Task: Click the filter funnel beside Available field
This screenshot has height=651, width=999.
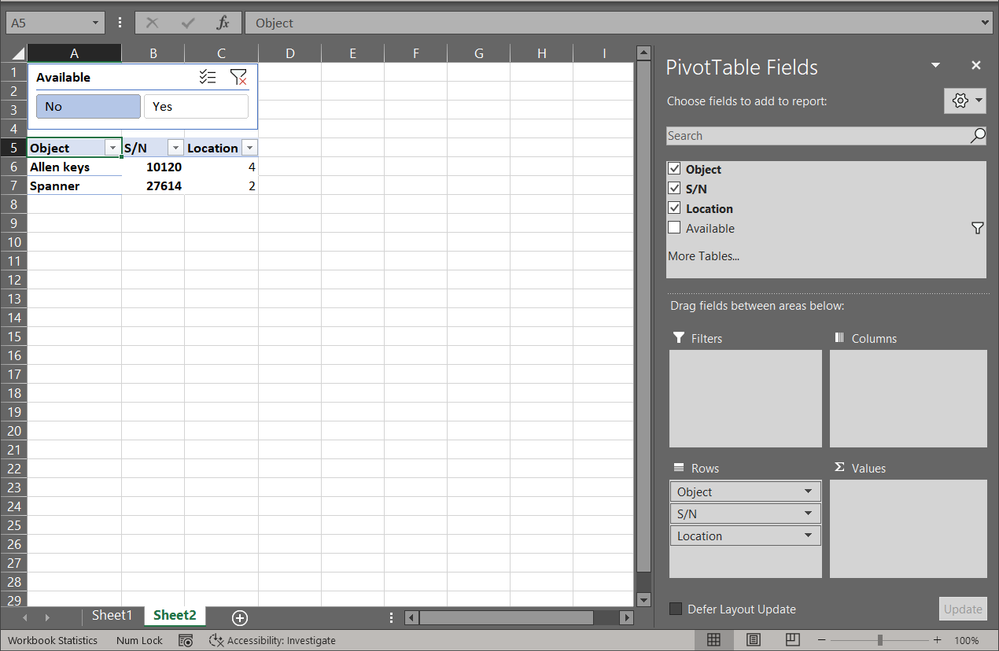Action: [x=977, y=228]
